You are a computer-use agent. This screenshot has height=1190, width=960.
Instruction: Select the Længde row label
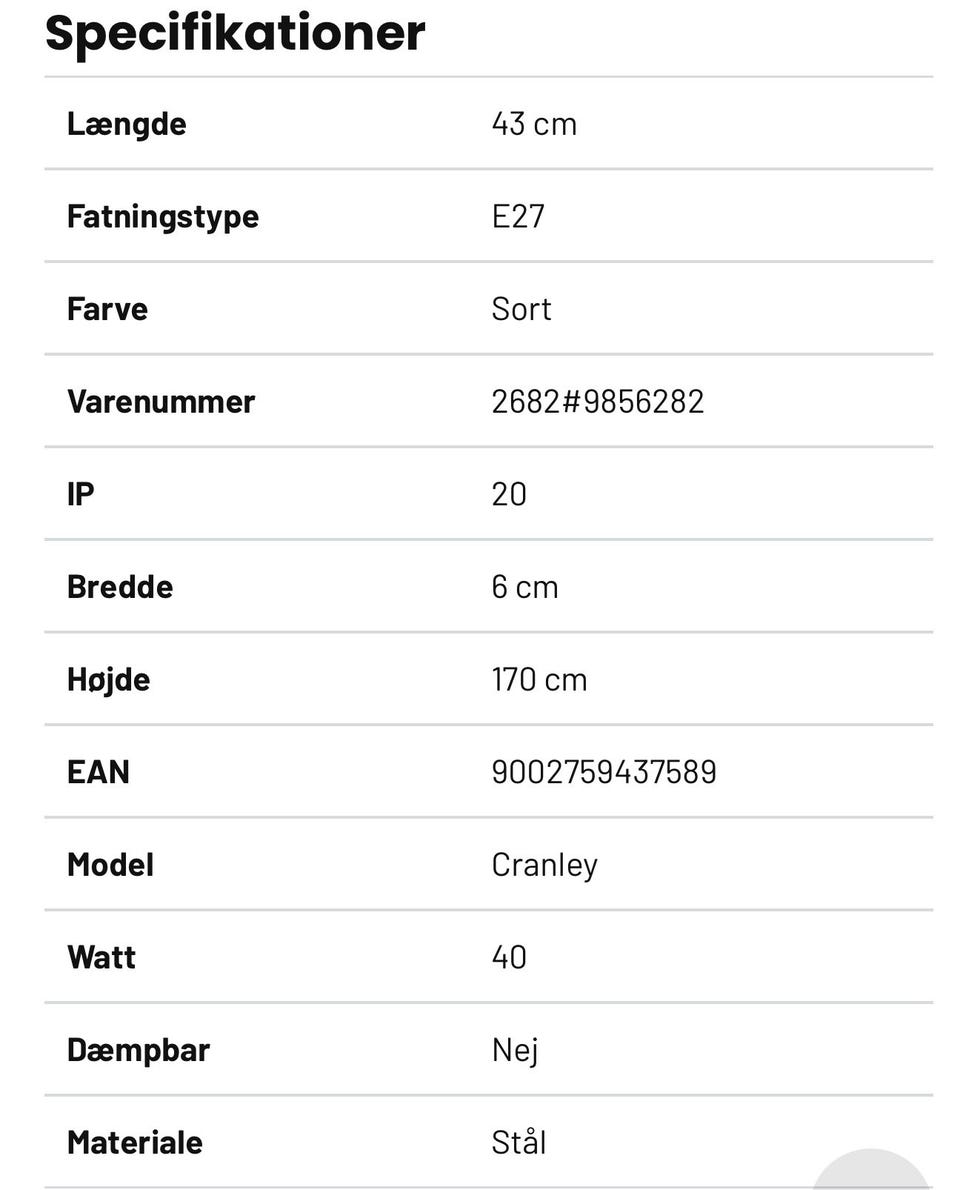(x=127, y=124)
